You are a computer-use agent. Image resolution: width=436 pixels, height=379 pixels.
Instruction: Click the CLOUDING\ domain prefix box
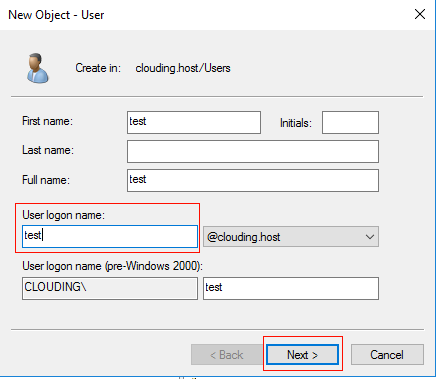(110, 288)
